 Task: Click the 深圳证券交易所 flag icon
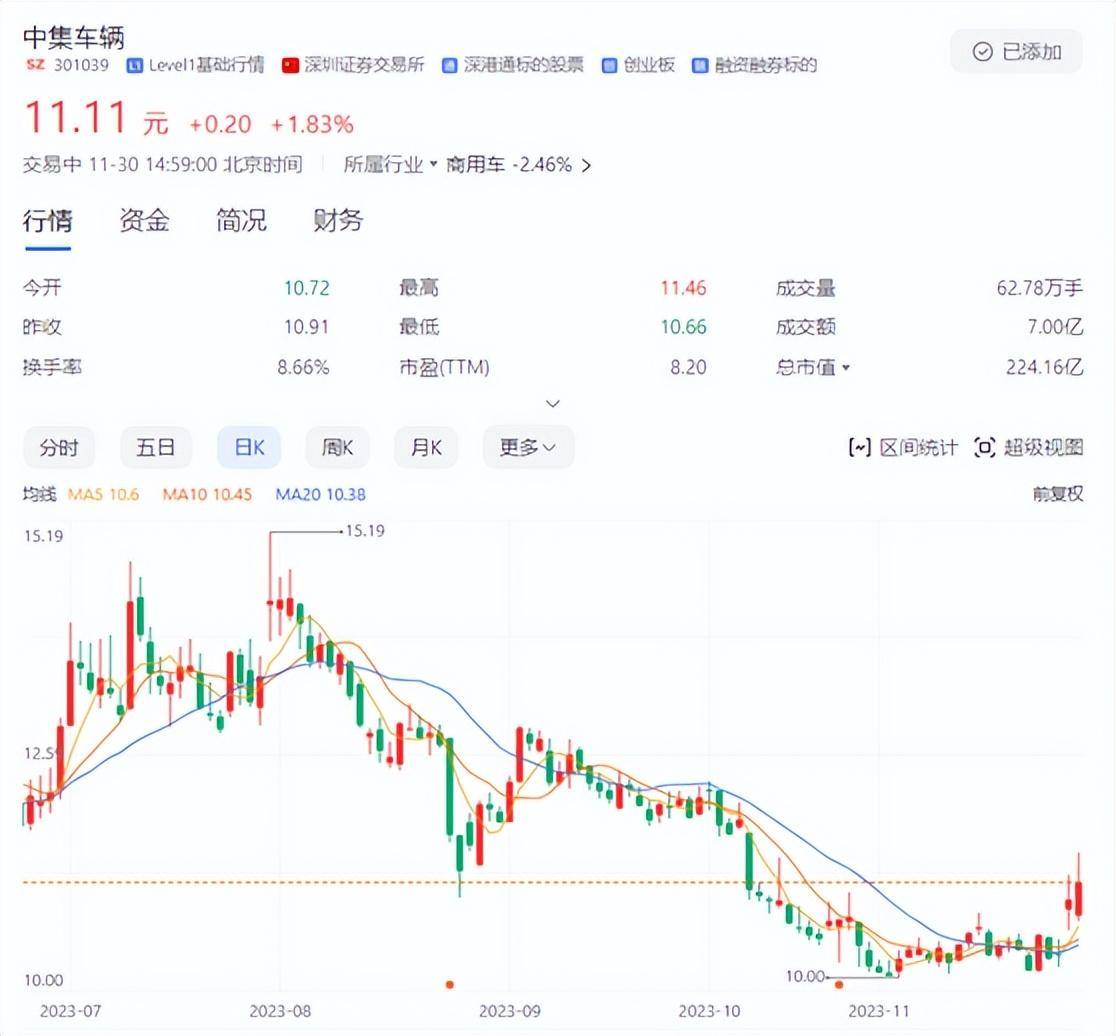(x=290, y=65)
